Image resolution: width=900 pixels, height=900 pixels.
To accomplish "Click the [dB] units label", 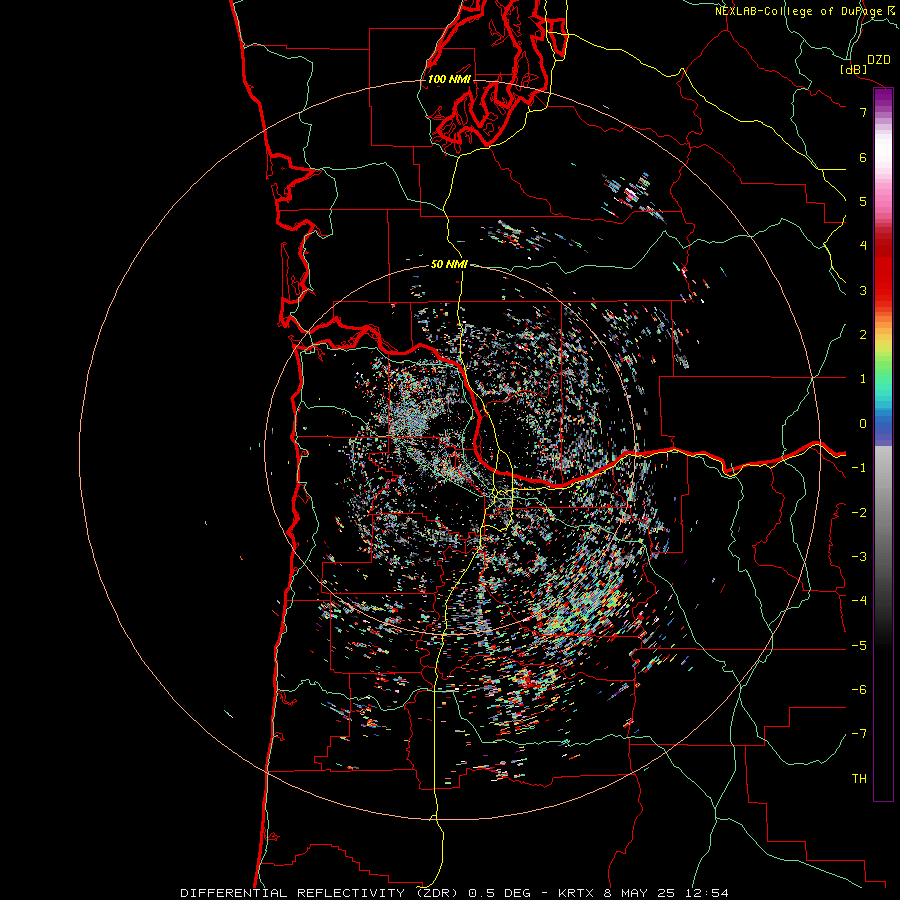I will (x=854, y=69).
